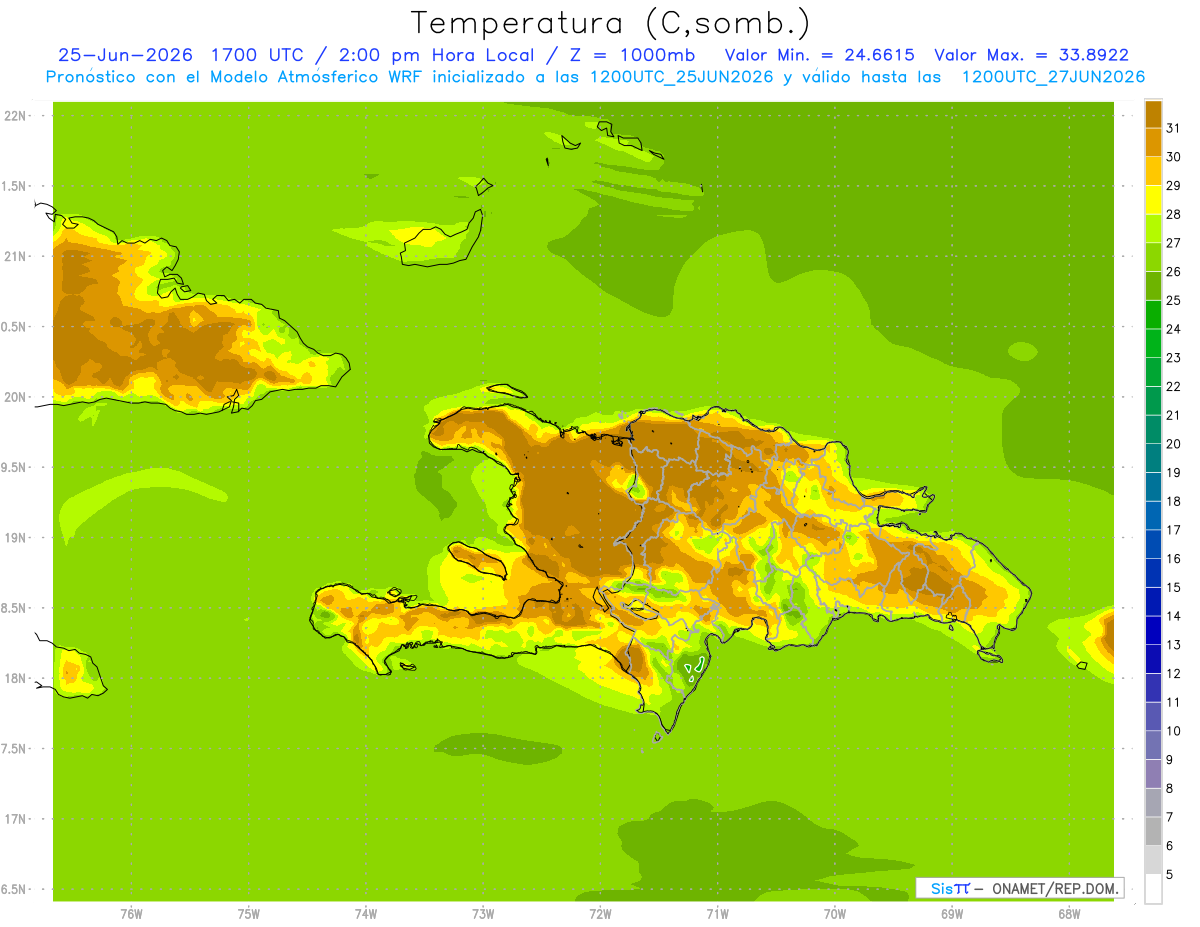Image resolution: width=1200 pixels, height=927 pixels.
Task: Pick the dark brown legend swatch above 31
Action: (1153, 114)
